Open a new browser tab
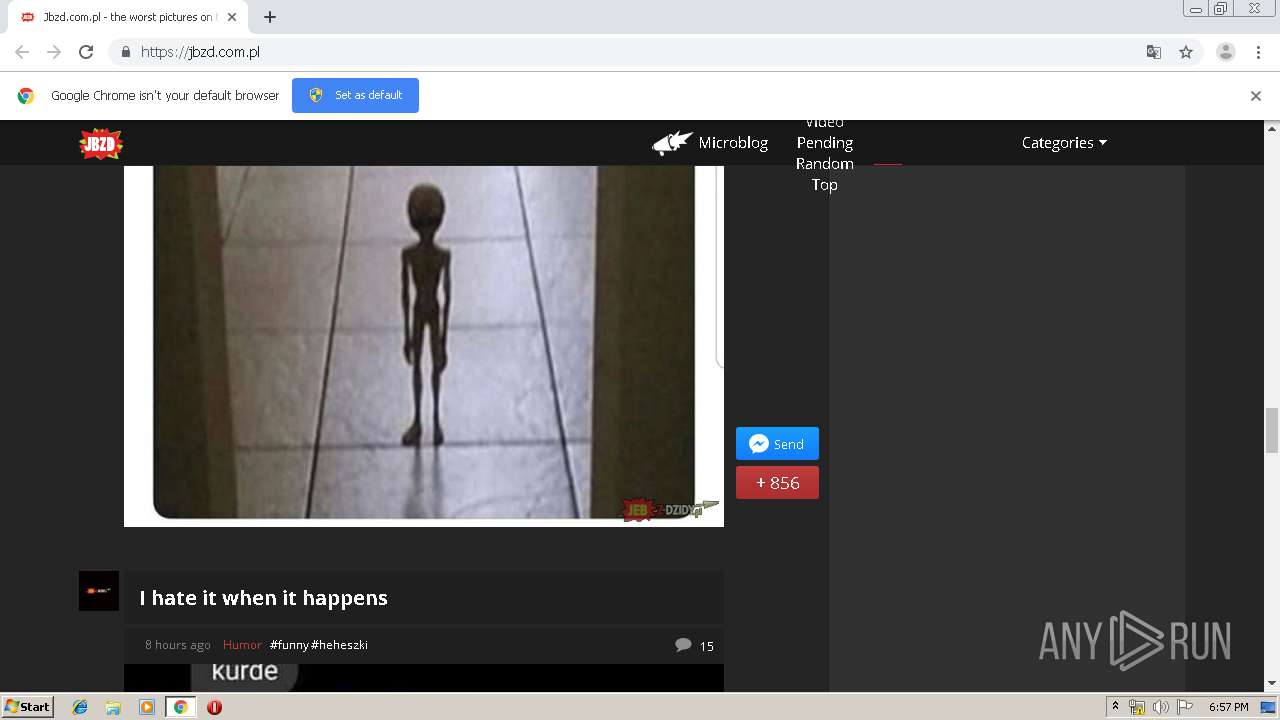This screenshot has height=720, width=1280. click(x=270, y=17)
